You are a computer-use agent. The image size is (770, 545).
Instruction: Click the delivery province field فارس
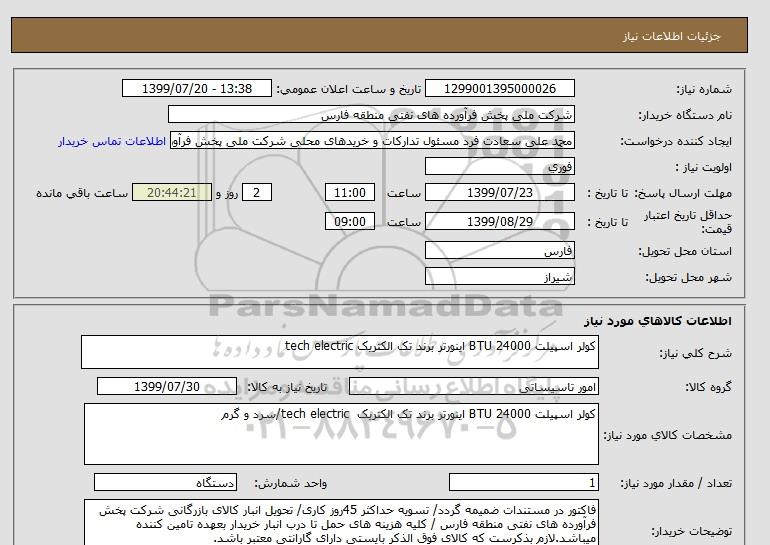(x=499, y=250)
